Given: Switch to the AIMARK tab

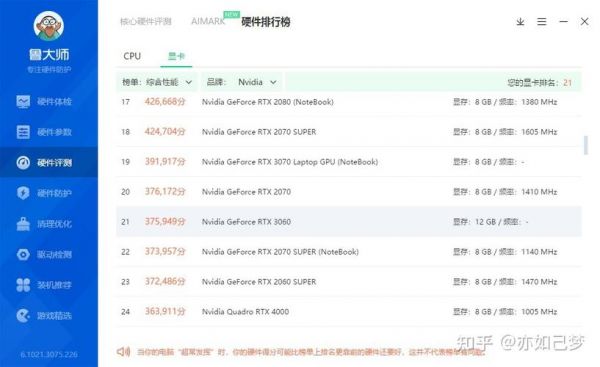Looking at the screenshot, I should click(x=208, y=21).
